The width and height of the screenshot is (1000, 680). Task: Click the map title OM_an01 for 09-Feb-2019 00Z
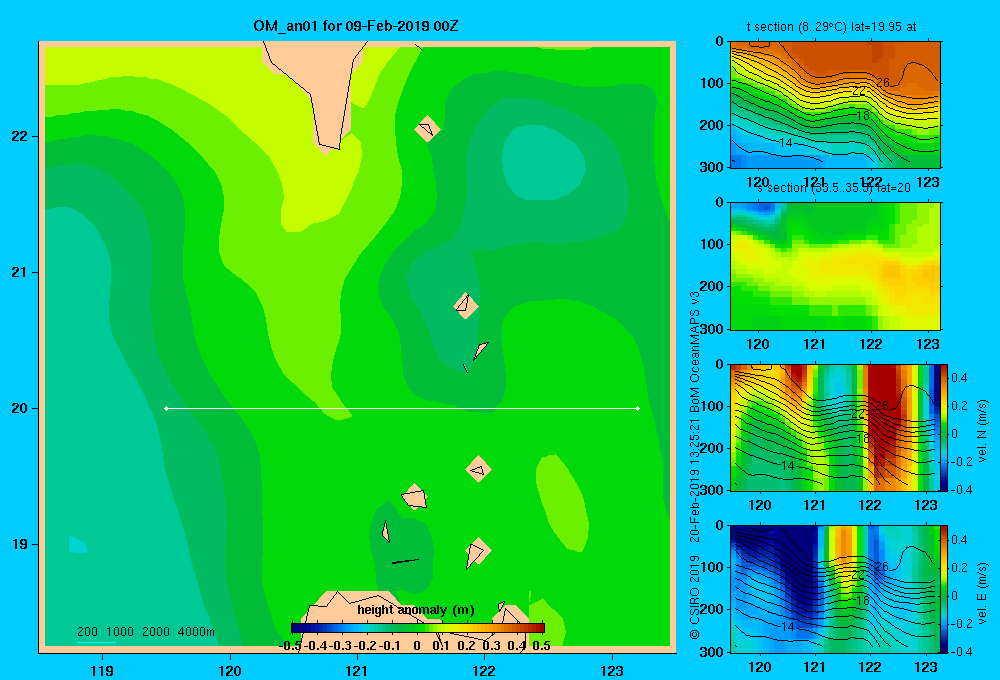(x=355, y=26)
